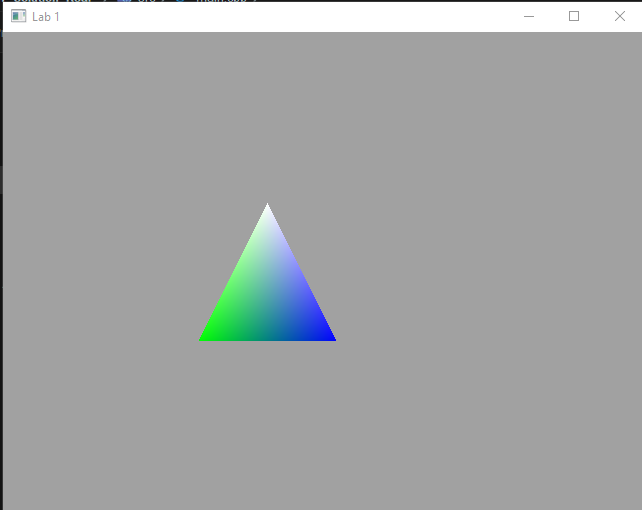
Task: Click the center of the gradient triangle
Action: tap(267, 295)
